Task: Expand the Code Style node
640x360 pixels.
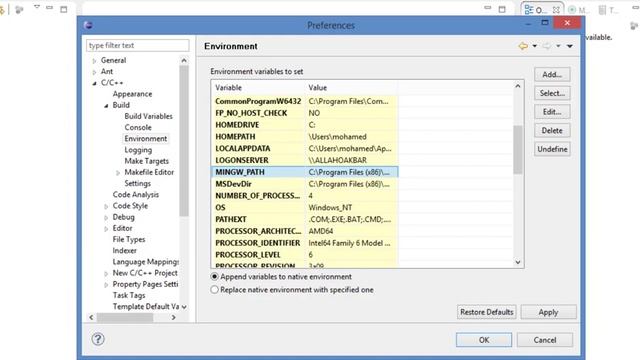Action: pyautogui.click(x=106, y=206)
